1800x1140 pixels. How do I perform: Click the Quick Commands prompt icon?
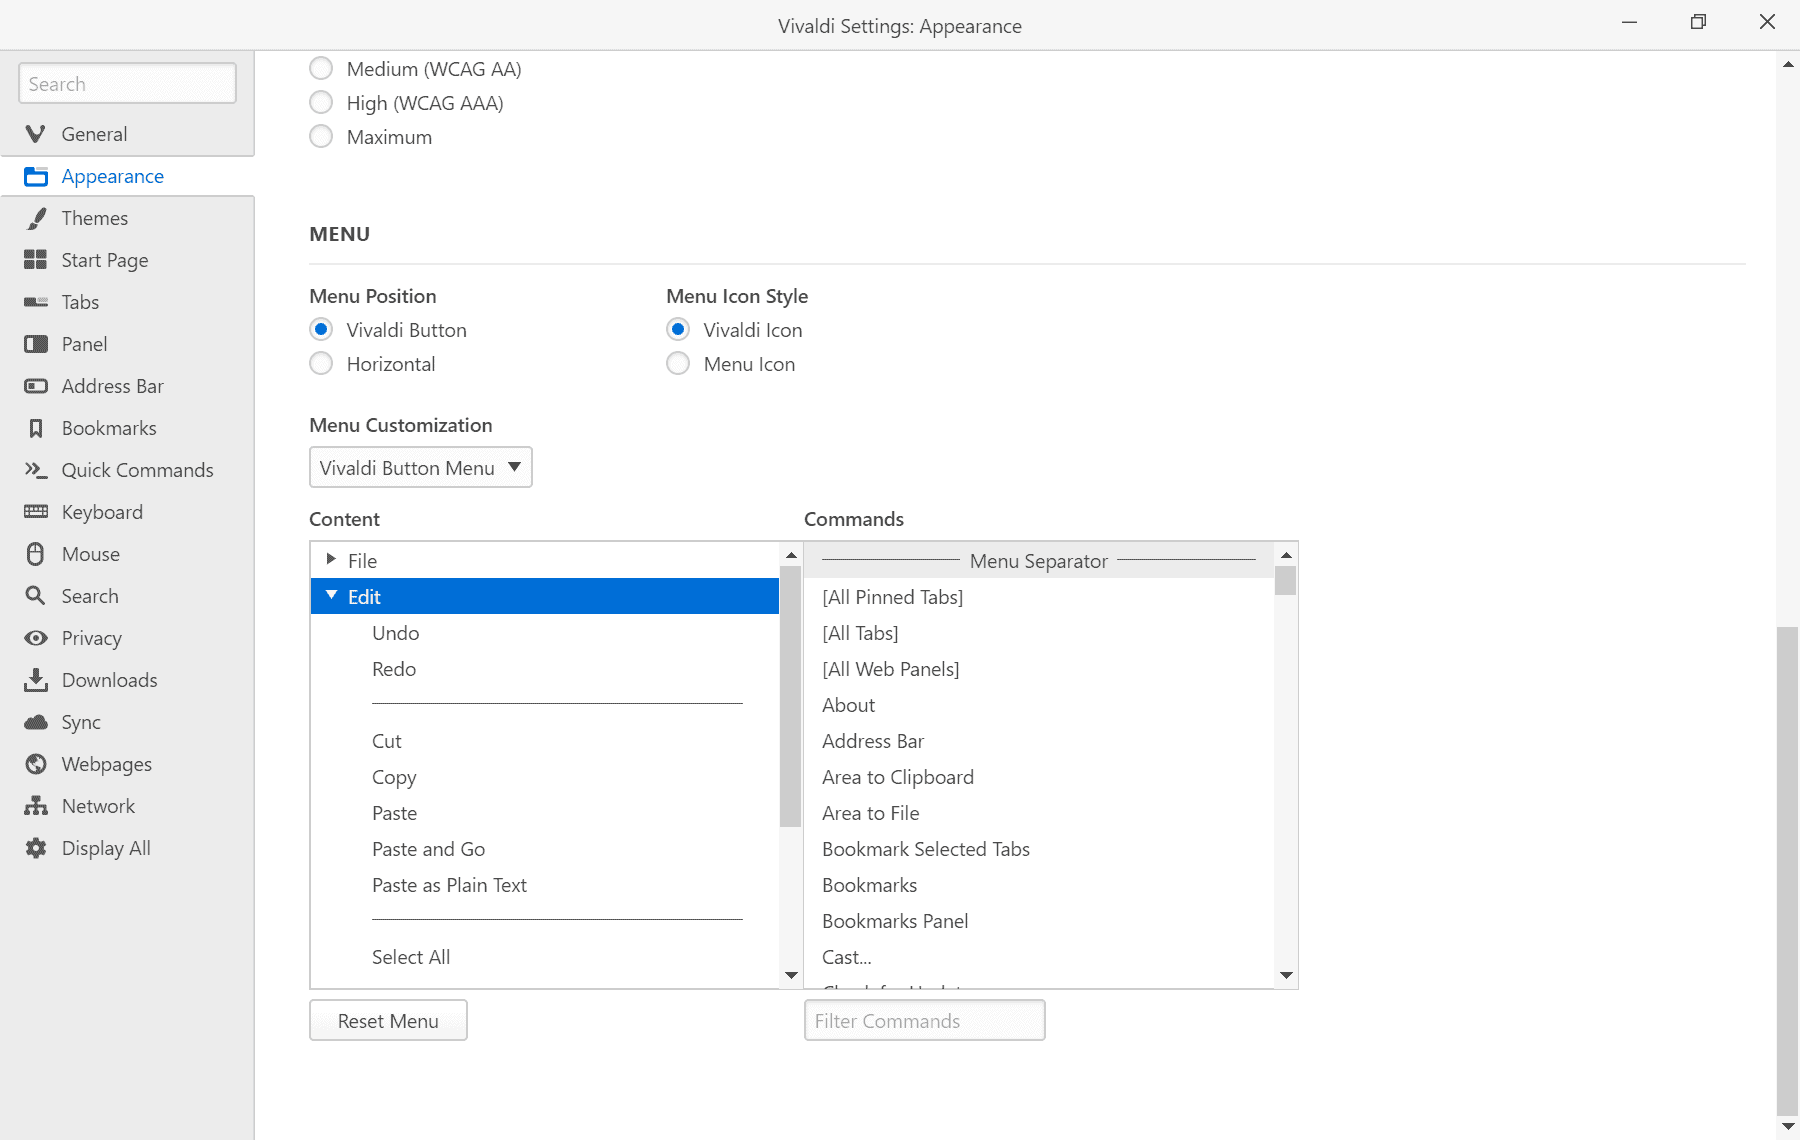(36, 470)
